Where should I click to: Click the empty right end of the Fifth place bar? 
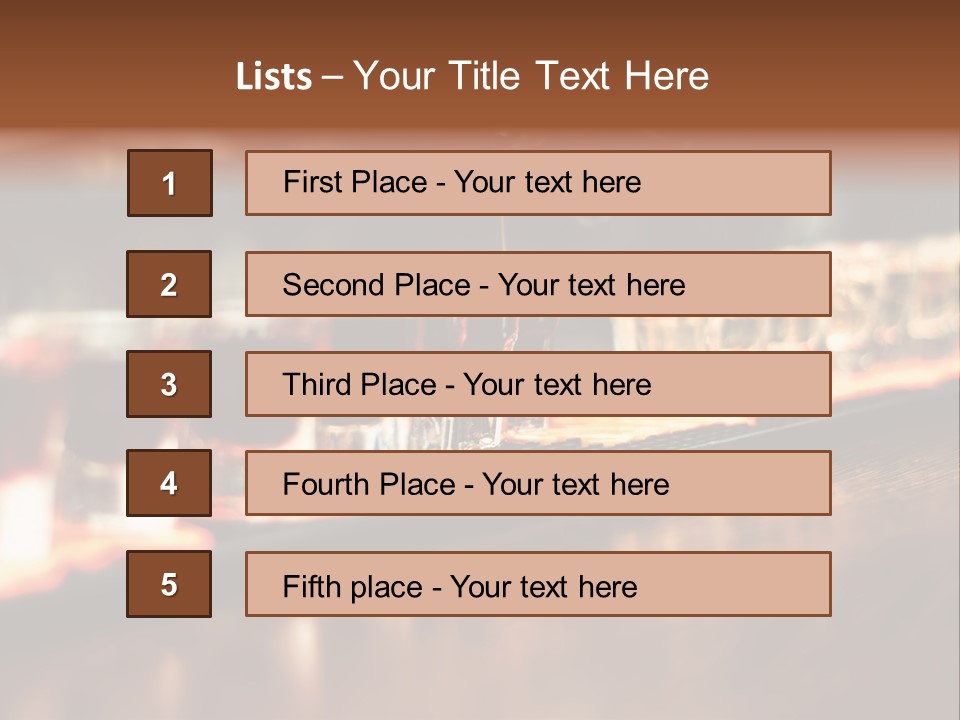[735, 584]
